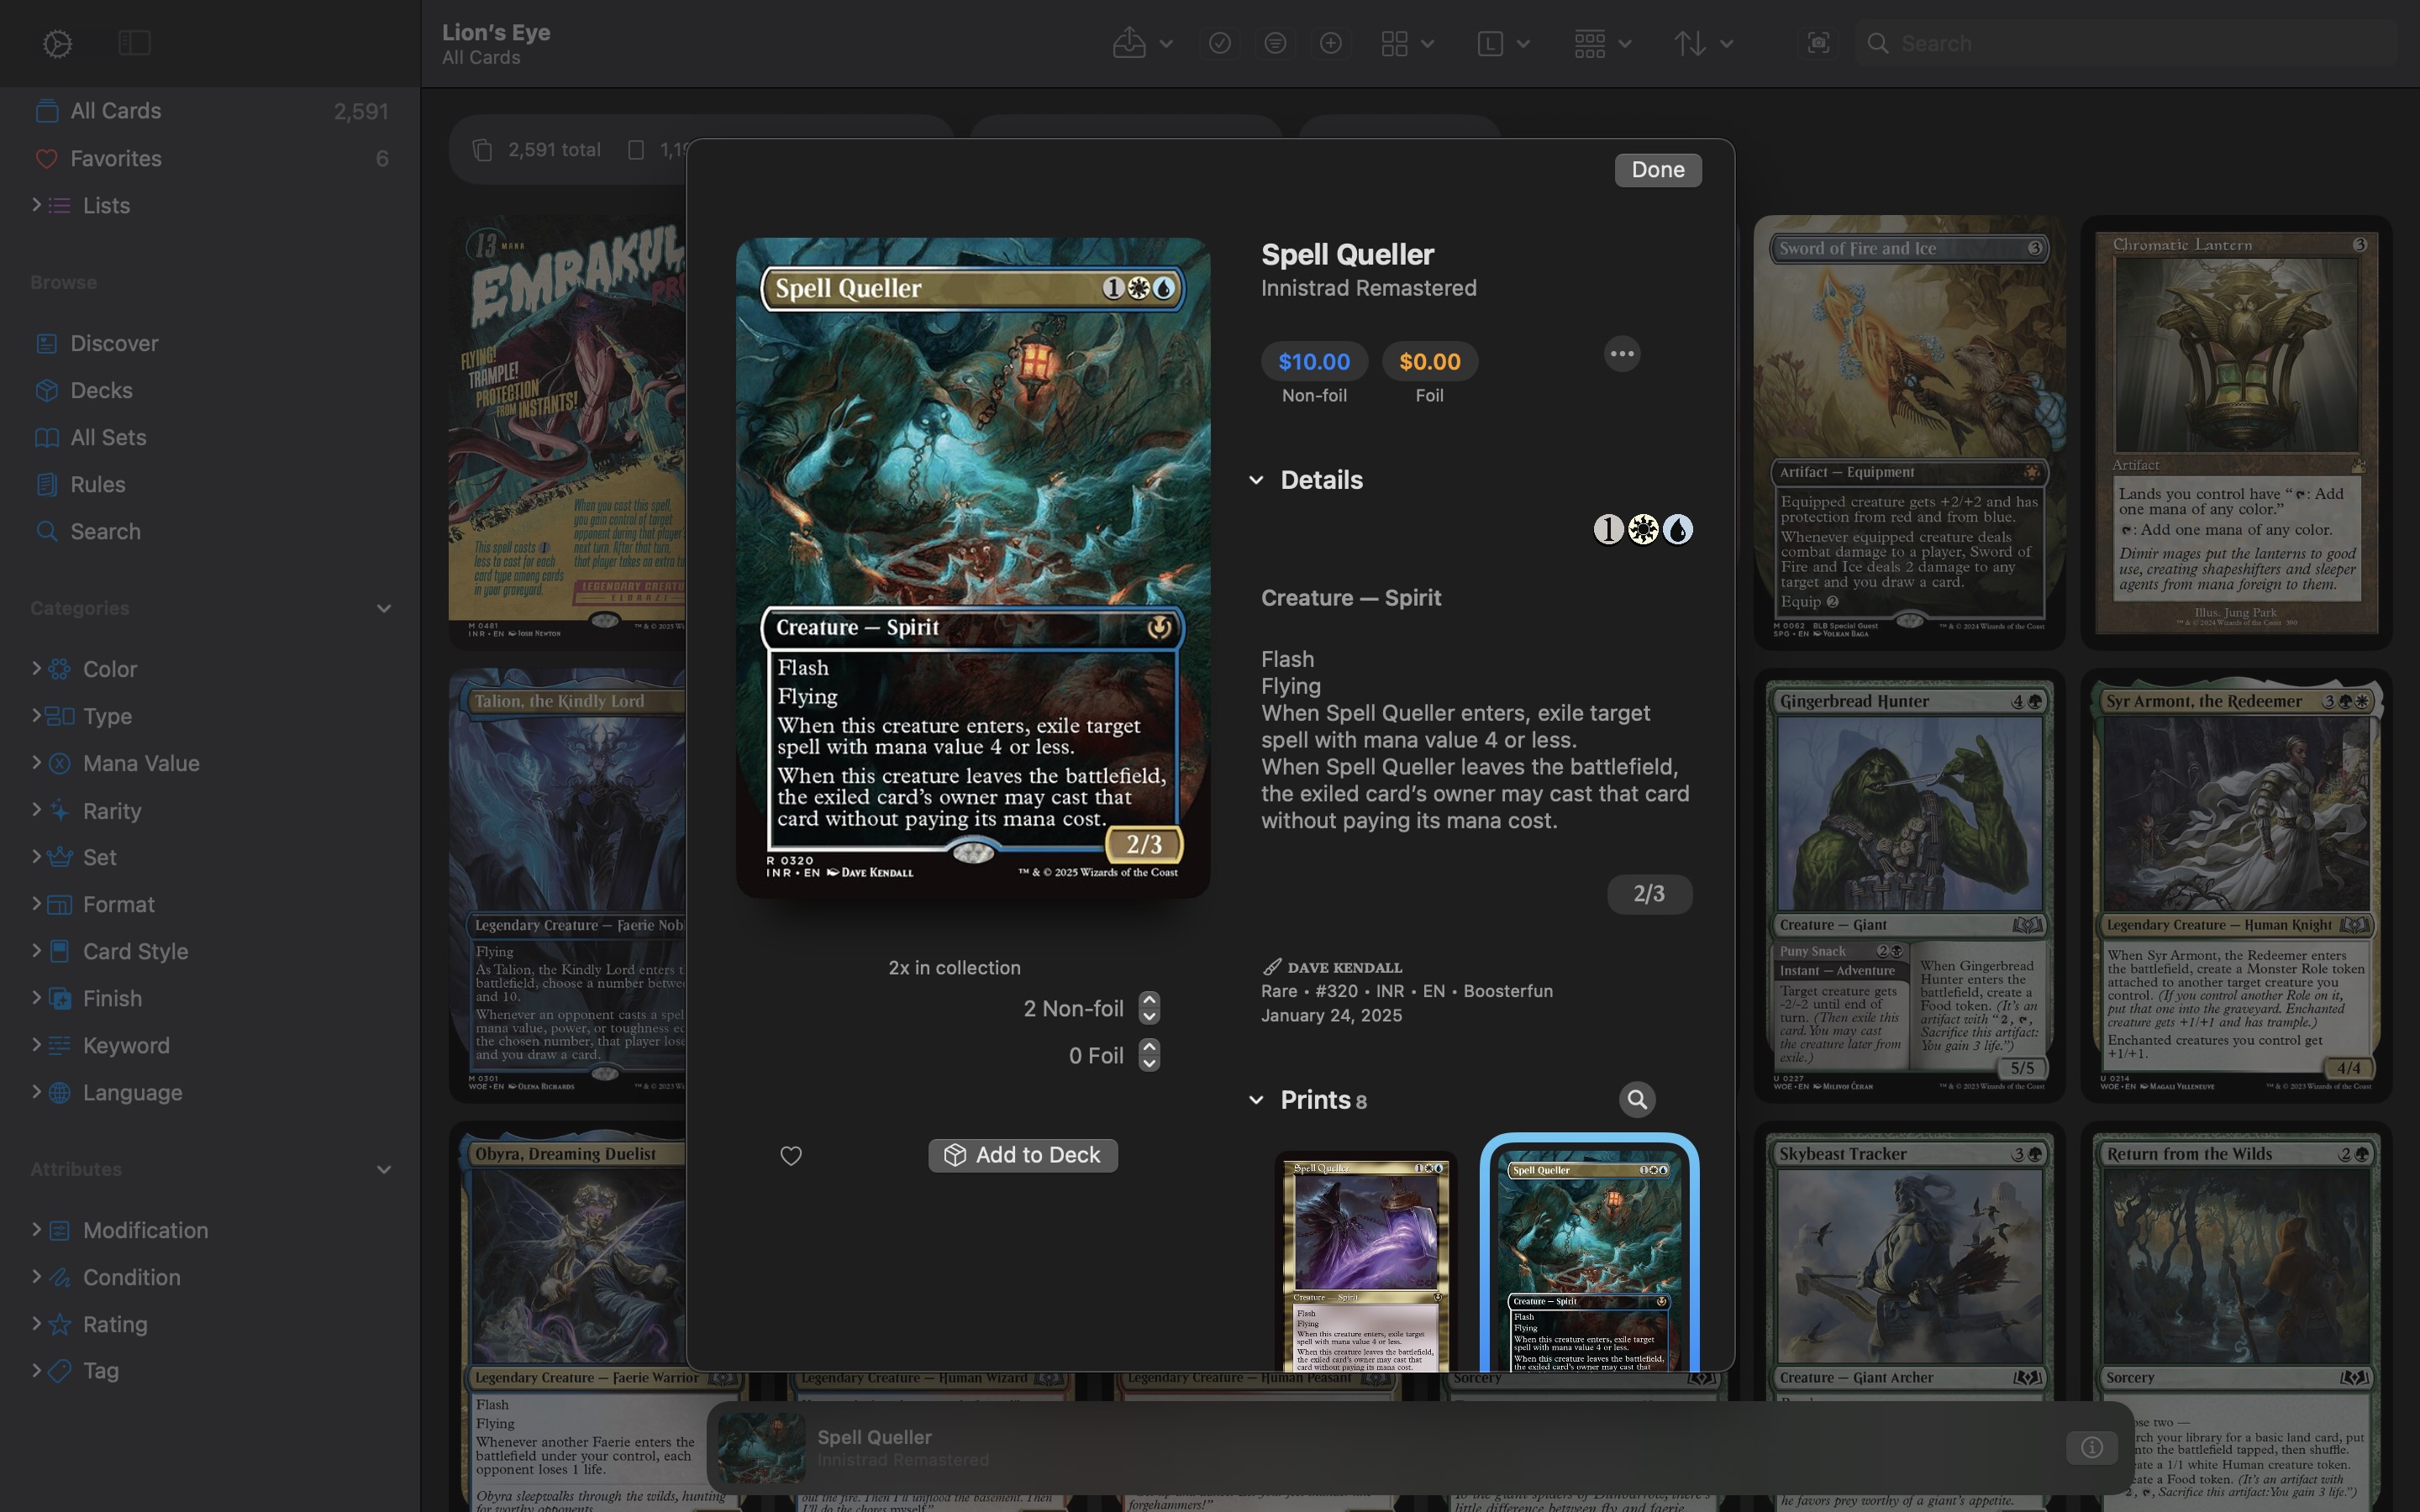The width and height of the screenshot is (2420, 1512).
Task: Click the Keyword category icon
Action: (x=60, y=1045)
